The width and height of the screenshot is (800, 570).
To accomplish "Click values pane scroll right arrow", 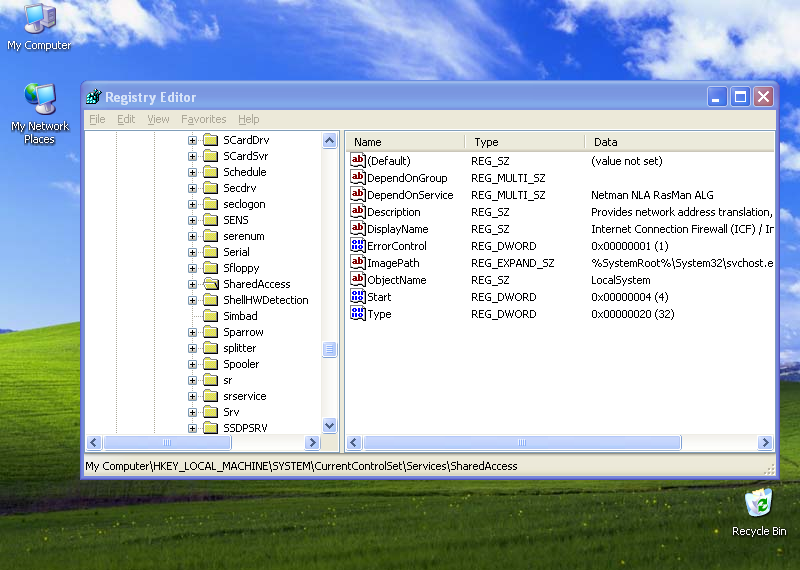I will [765, 442].
